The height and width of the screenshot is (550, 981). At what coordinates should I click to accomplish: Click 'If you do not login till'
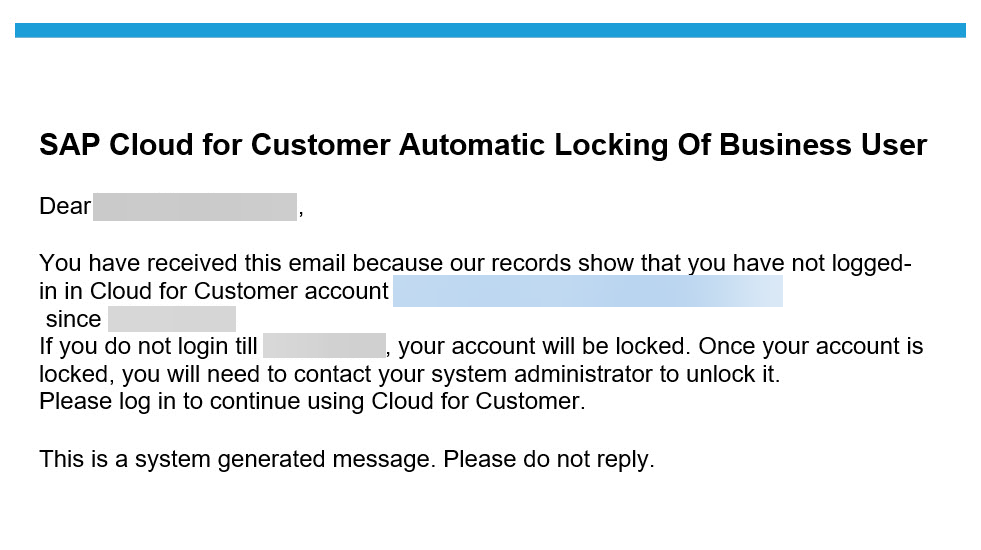tap(148, 346)
